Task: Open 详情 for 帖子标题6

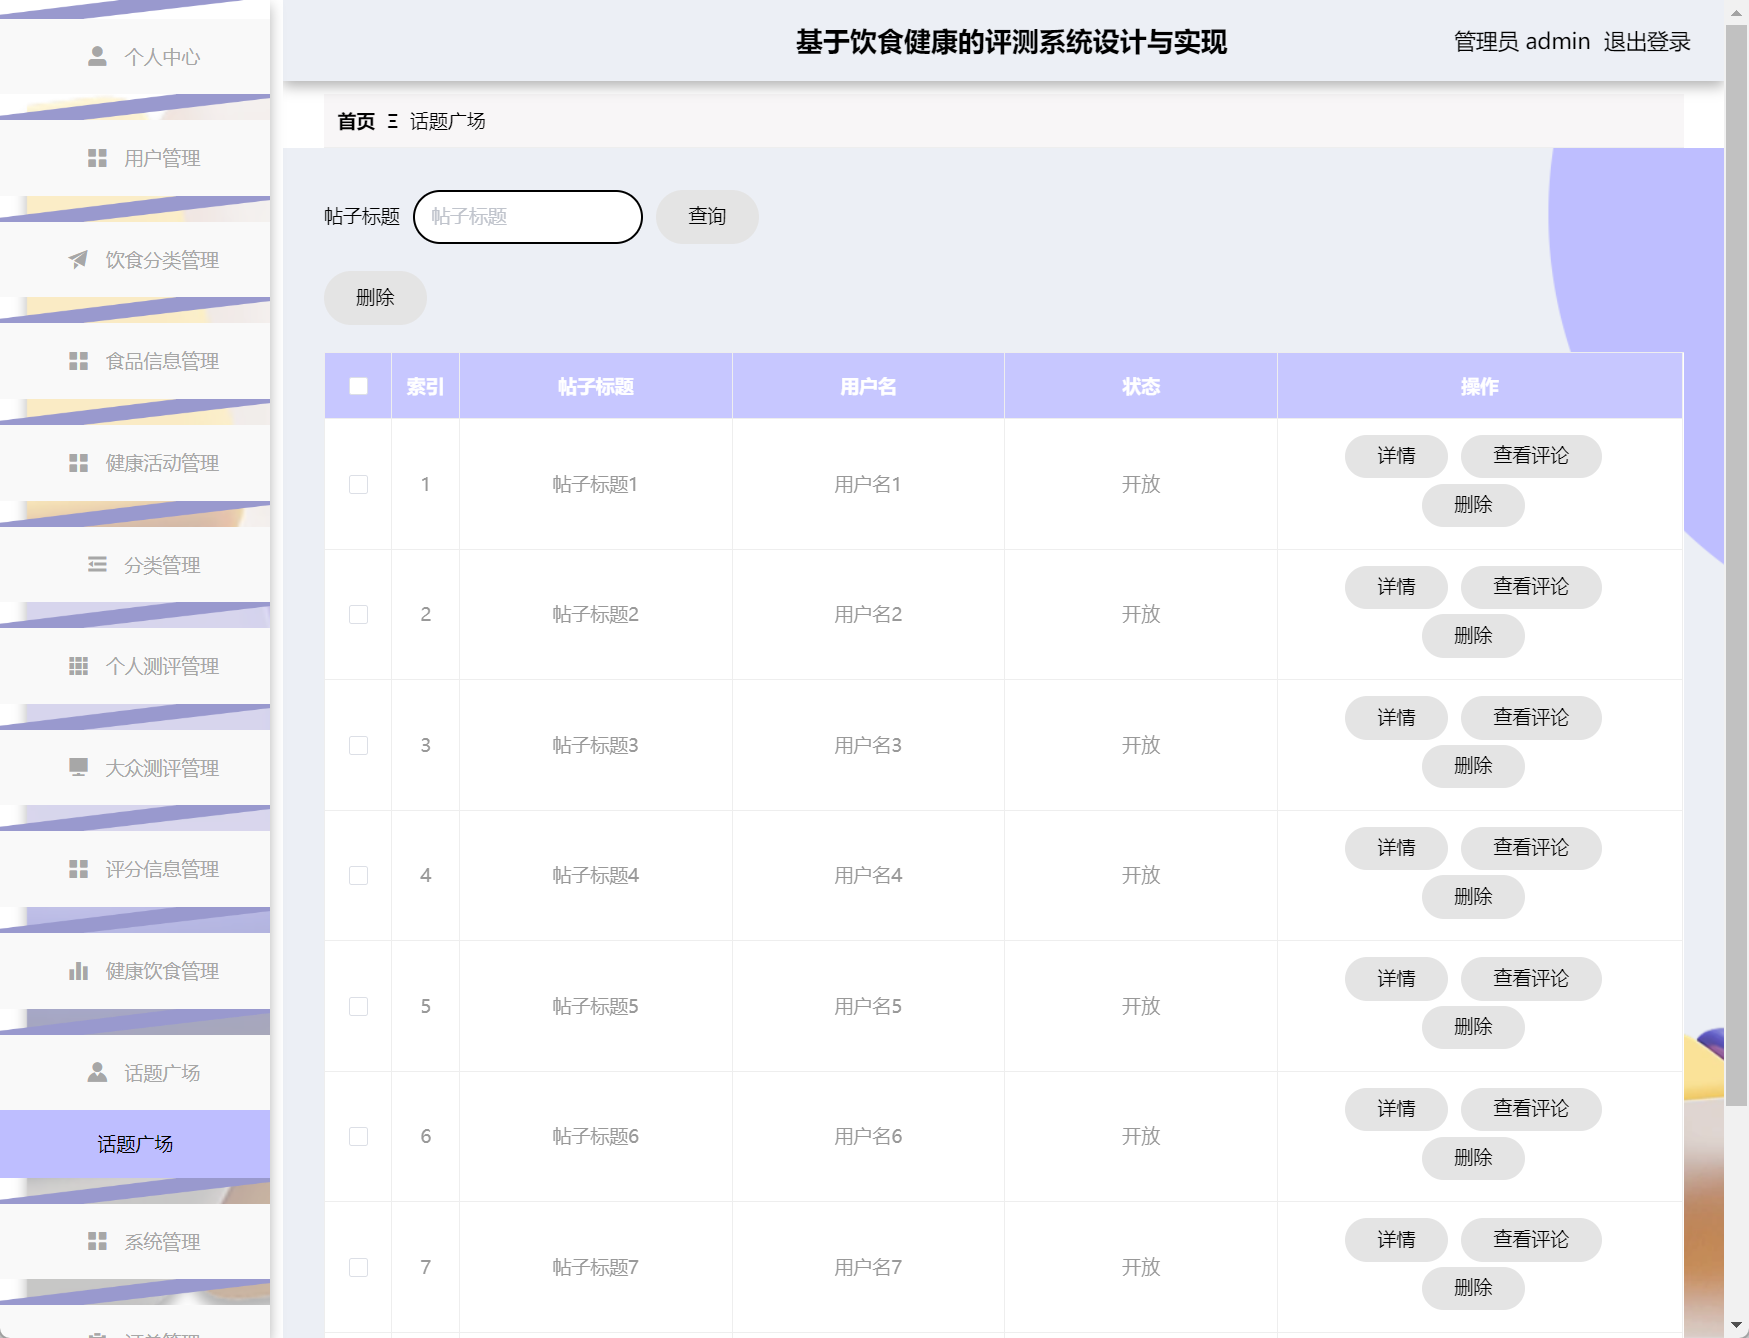Action: pyautogui.click(x=1396, y=1109)
